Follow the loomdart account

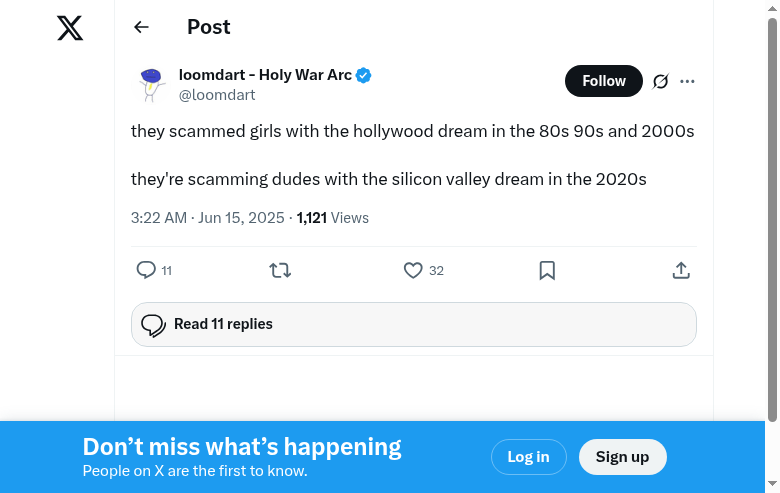click(x=604, y=81)
